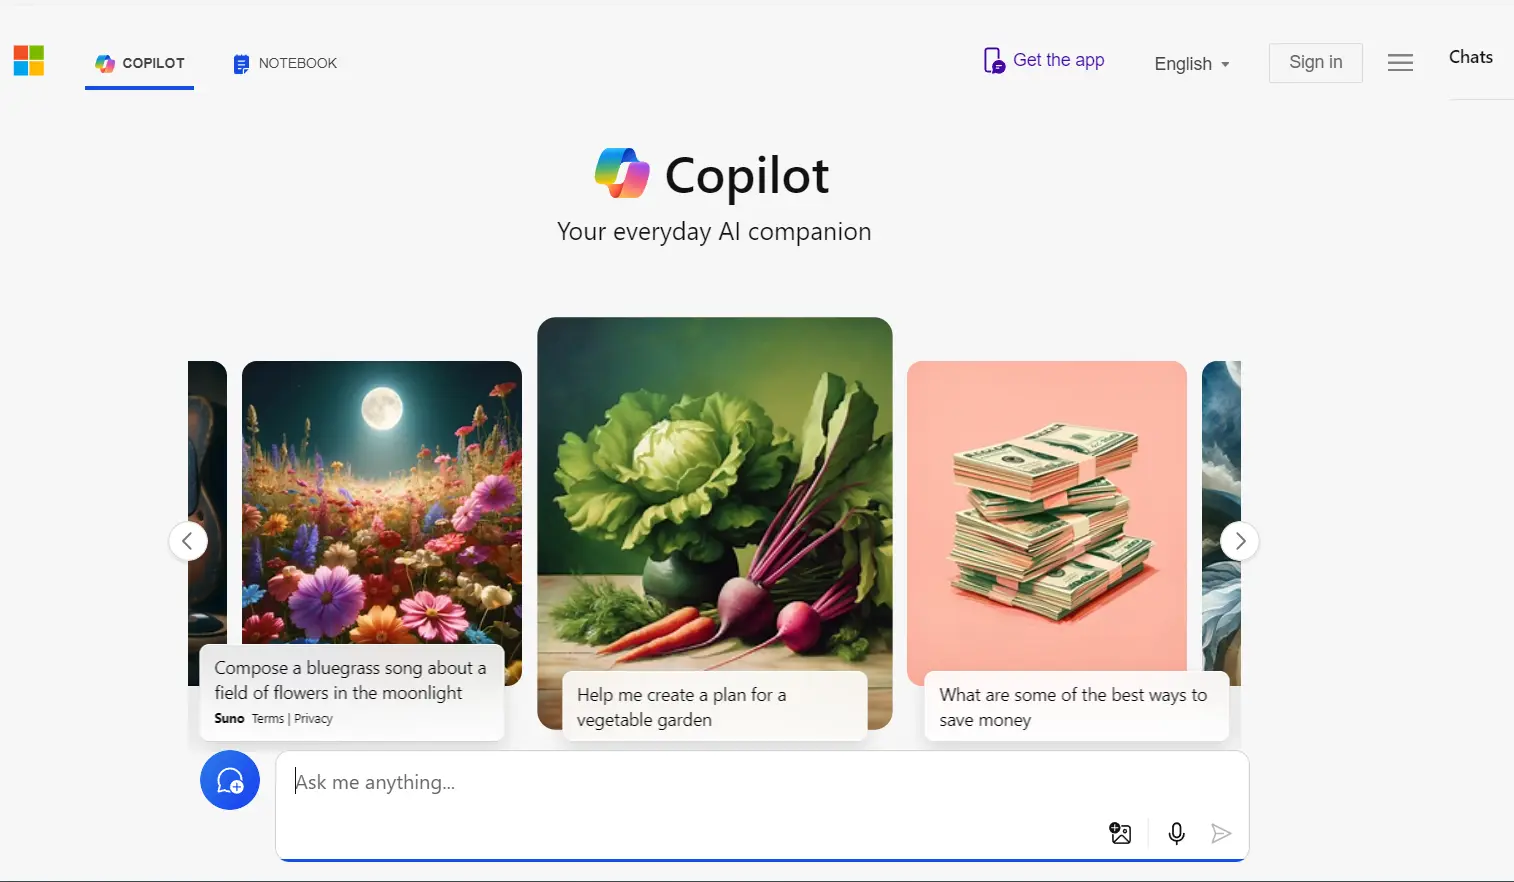Viewport: 1514px width, 882px height.
Task: Open the hamburger menu icon
Action: (1400, 63)
